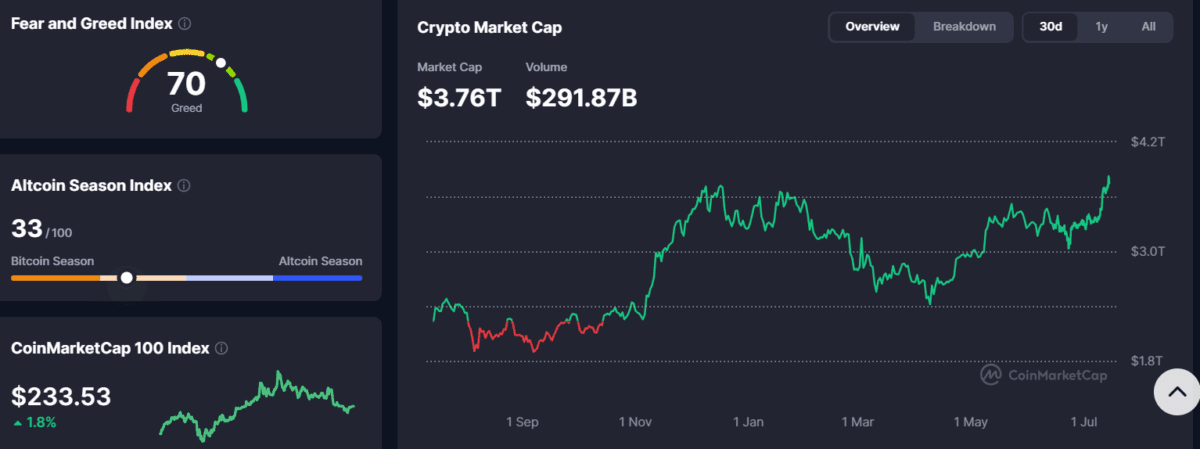Viewport: 1200px width, 449px height.
Task: Click the $3.76T market cap value
Action: click(459, 97)
